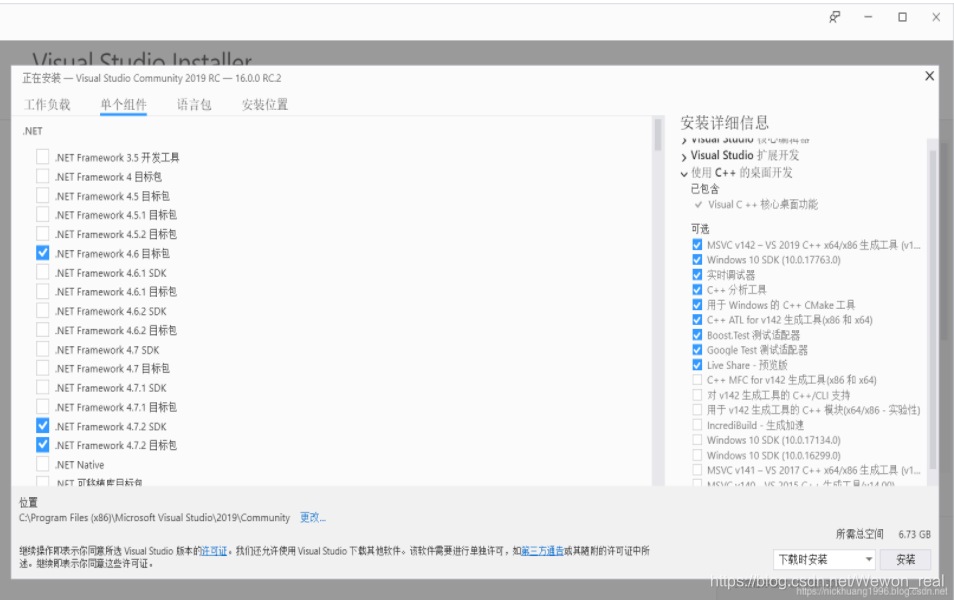The image size is (954, 600).
Task: Uncheck 用于 Windows 的 C++ CMake 工具
Action: 697,305
